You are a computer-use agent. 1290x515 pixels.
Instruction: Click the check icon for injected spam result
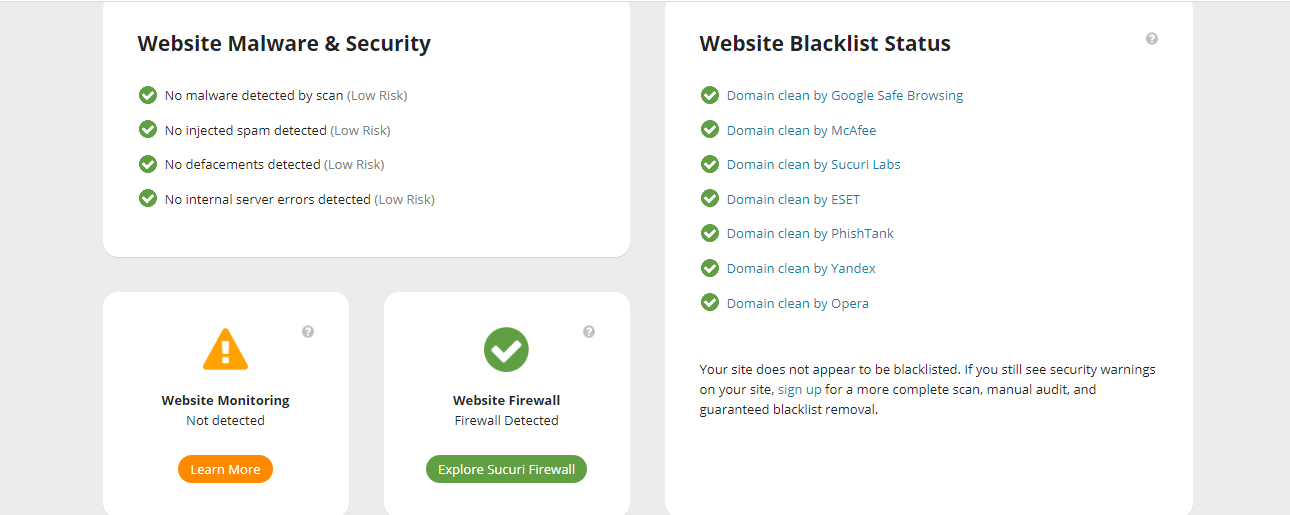[x=148, y=130]
